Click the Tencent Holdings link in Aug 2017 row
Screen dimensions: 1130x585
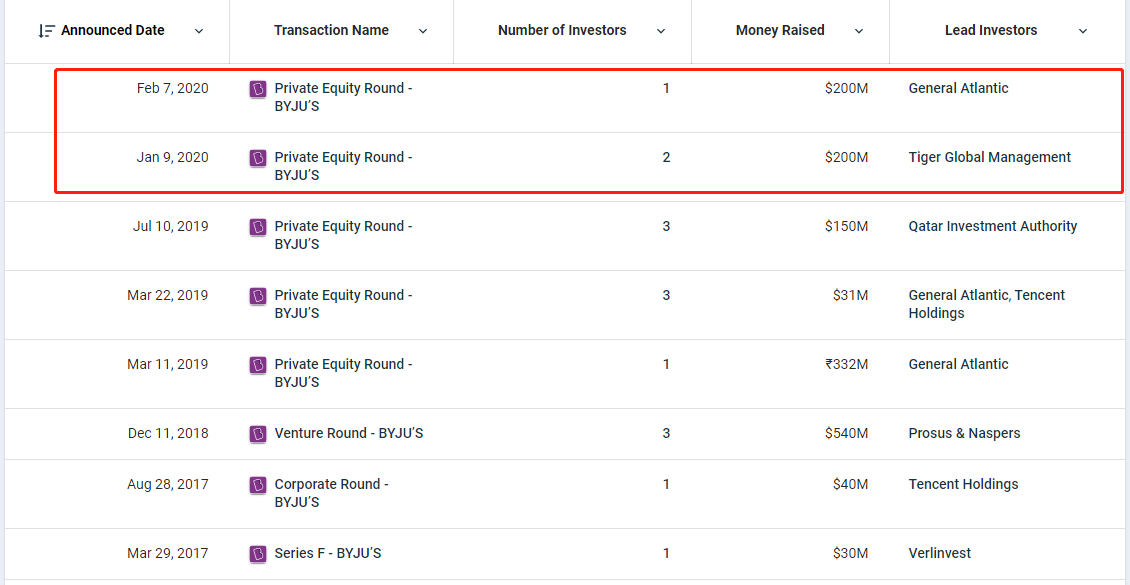tap(963, 484)
